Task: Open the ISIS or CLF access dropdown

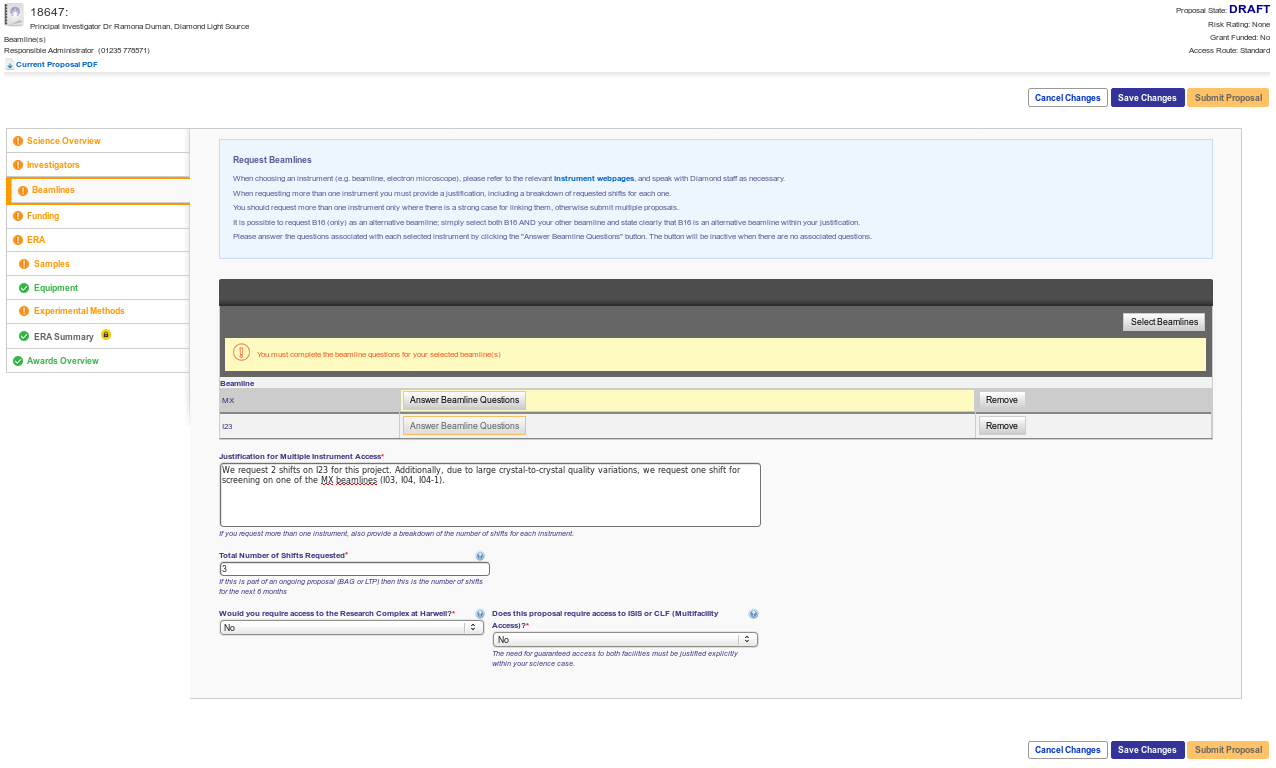Action: tap(625, 639)
